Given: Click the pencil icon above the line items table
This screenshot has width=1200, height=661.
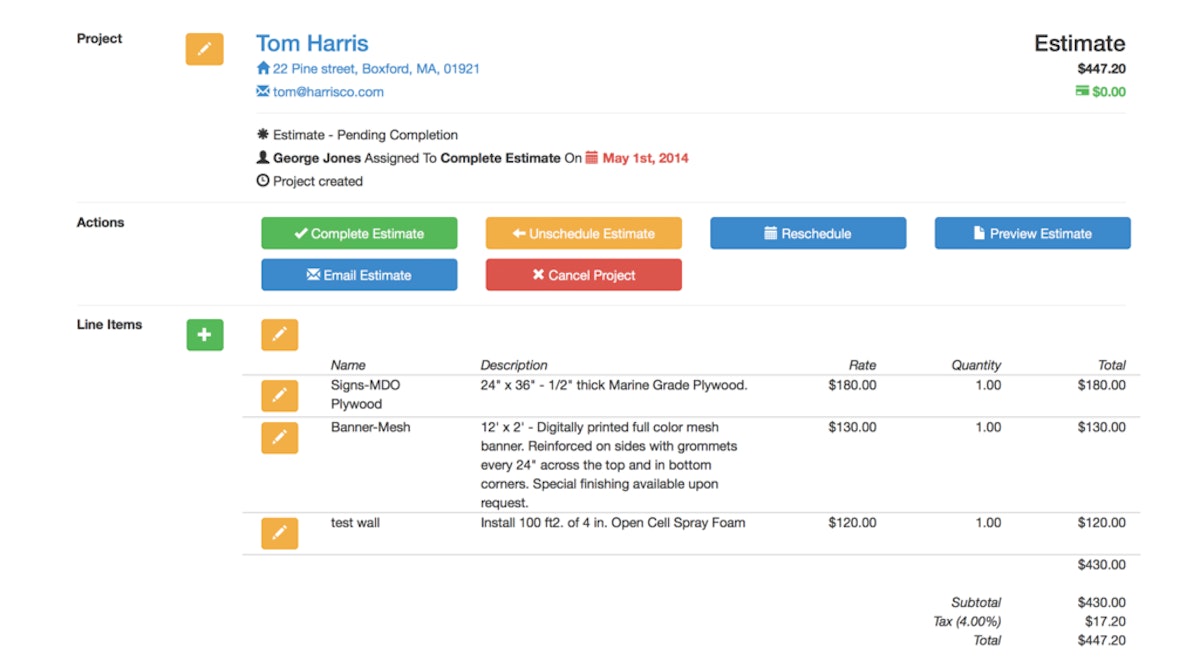Looking at the screenshot, I should (279, 335).
